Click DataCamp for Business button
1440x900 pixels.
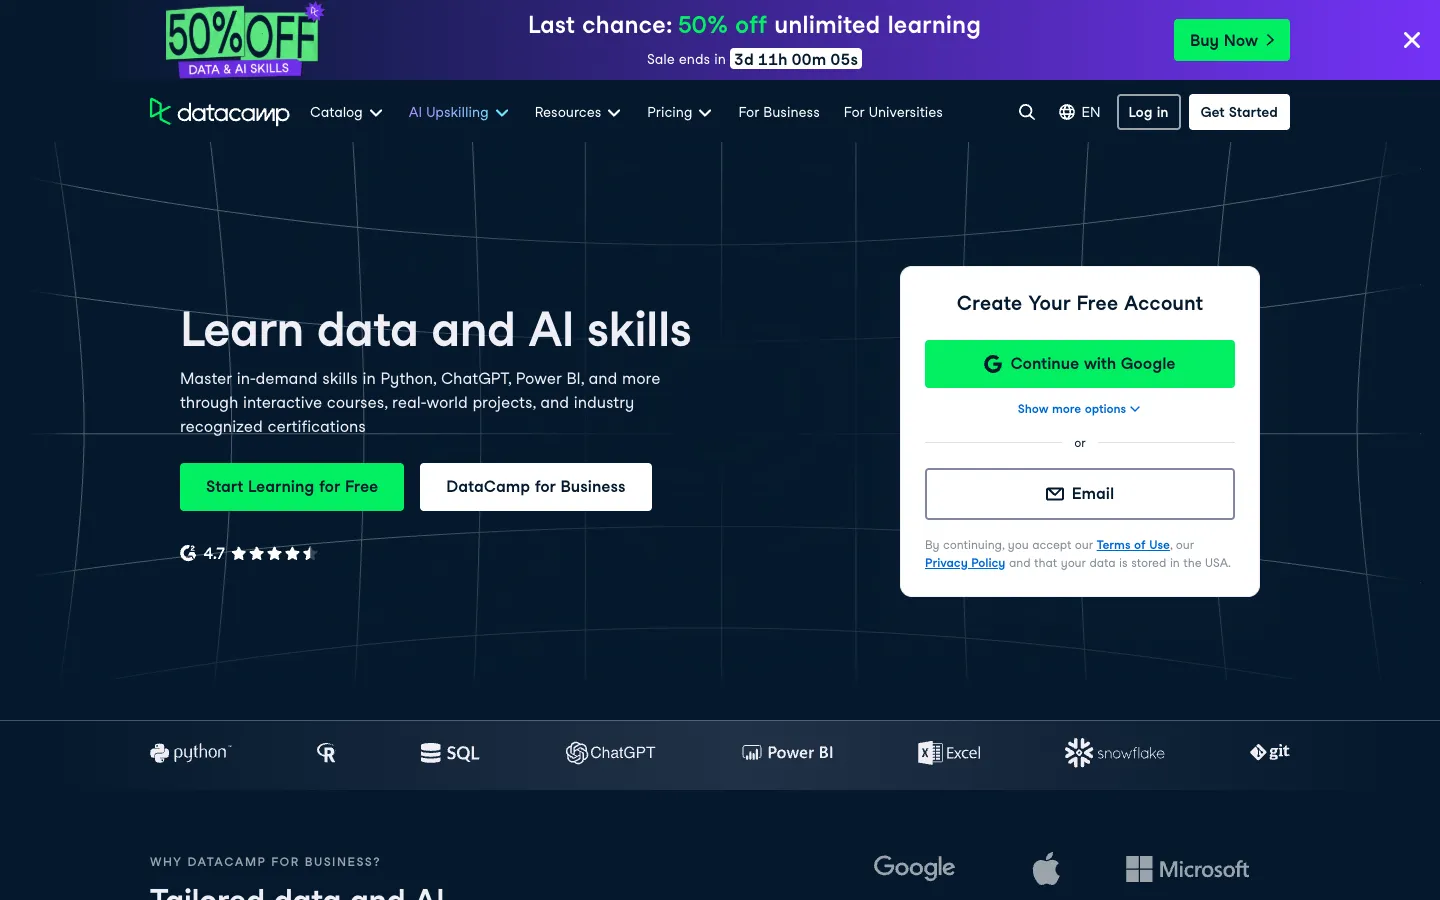pos(536,487)
